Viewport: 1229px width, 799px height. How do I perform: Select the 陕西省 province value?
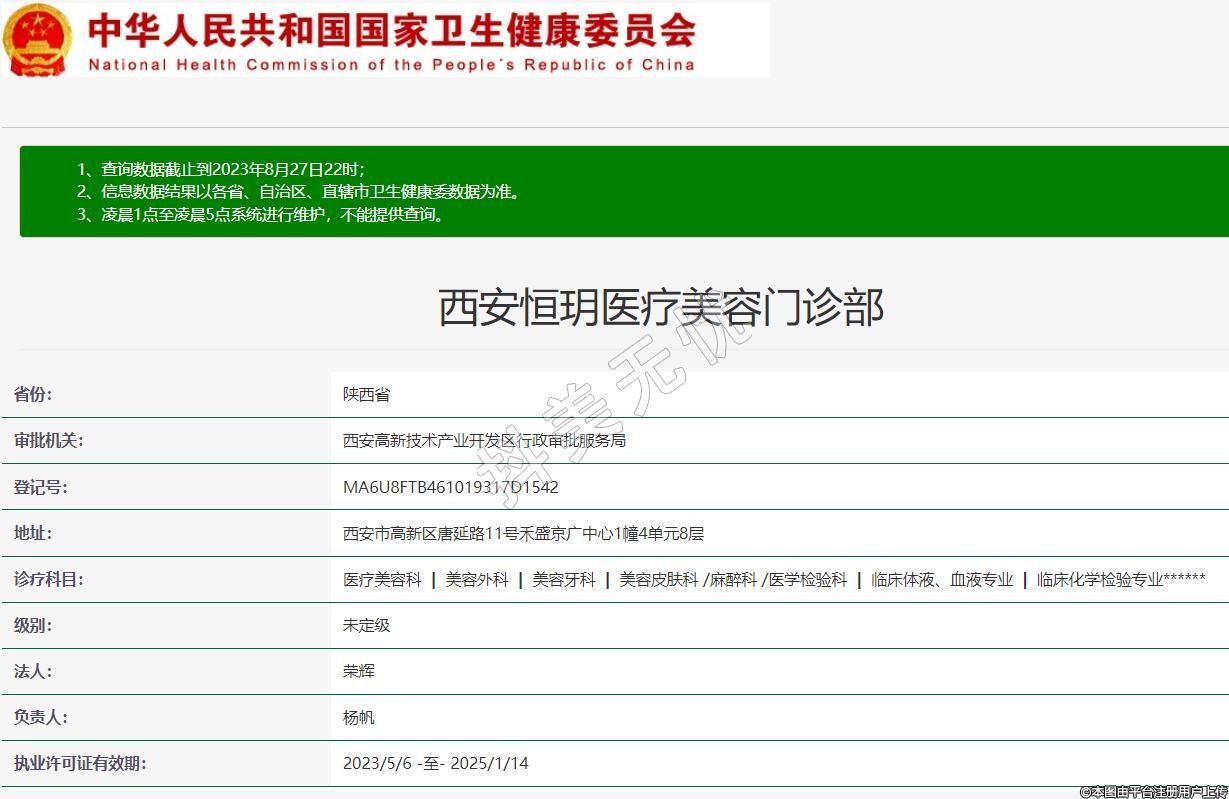(x=366, y=394)
